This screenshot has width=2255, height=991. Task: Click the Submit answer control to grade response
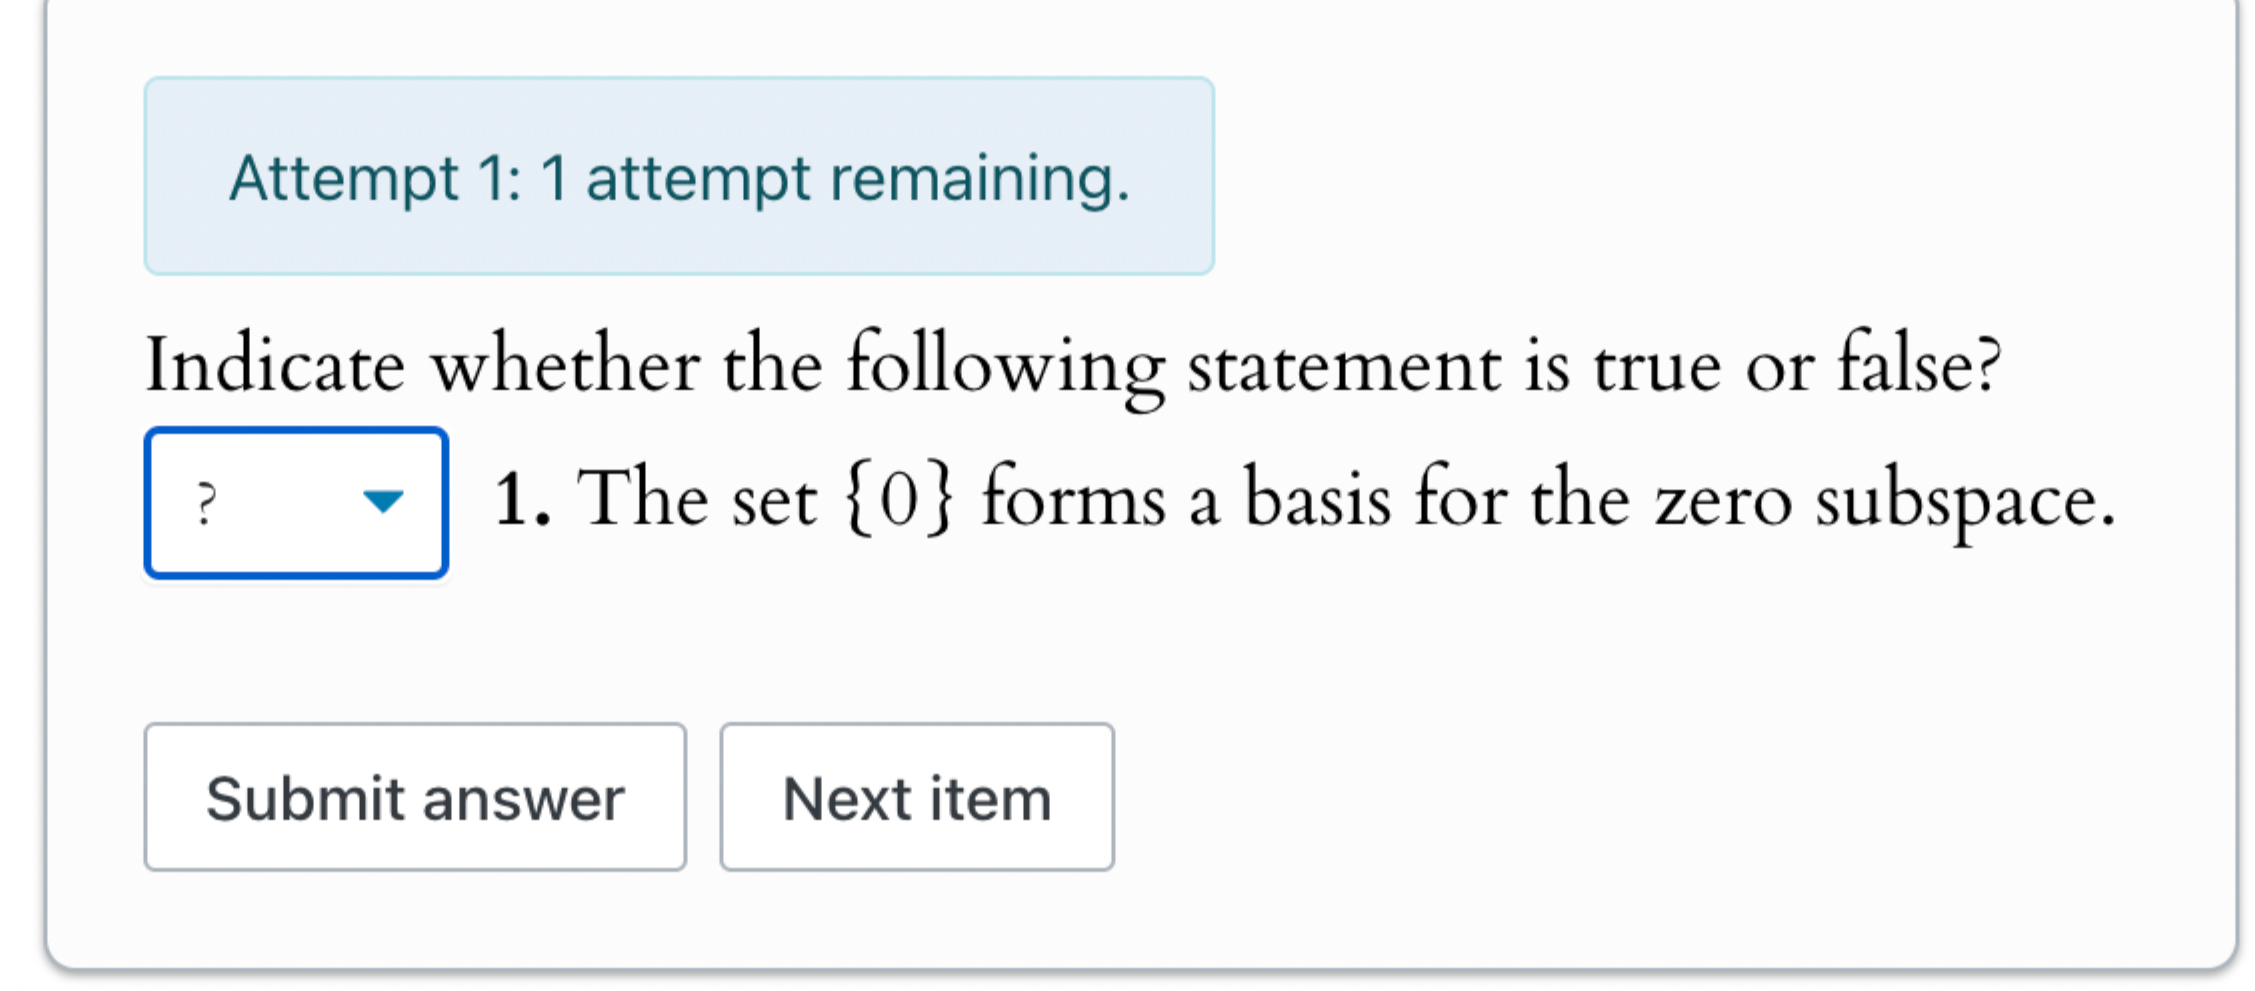[x=414, y=796]
